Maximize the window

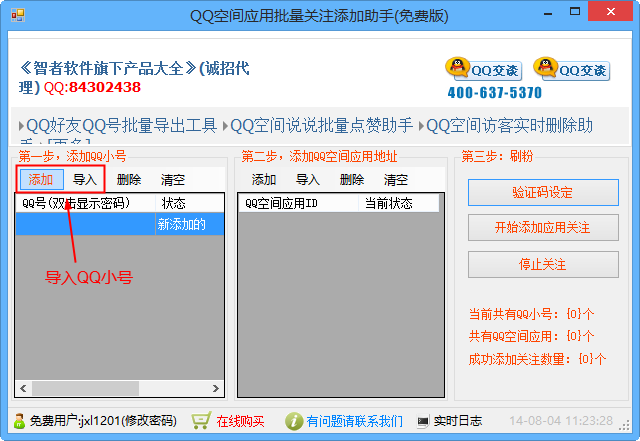(x=575, y=12)
